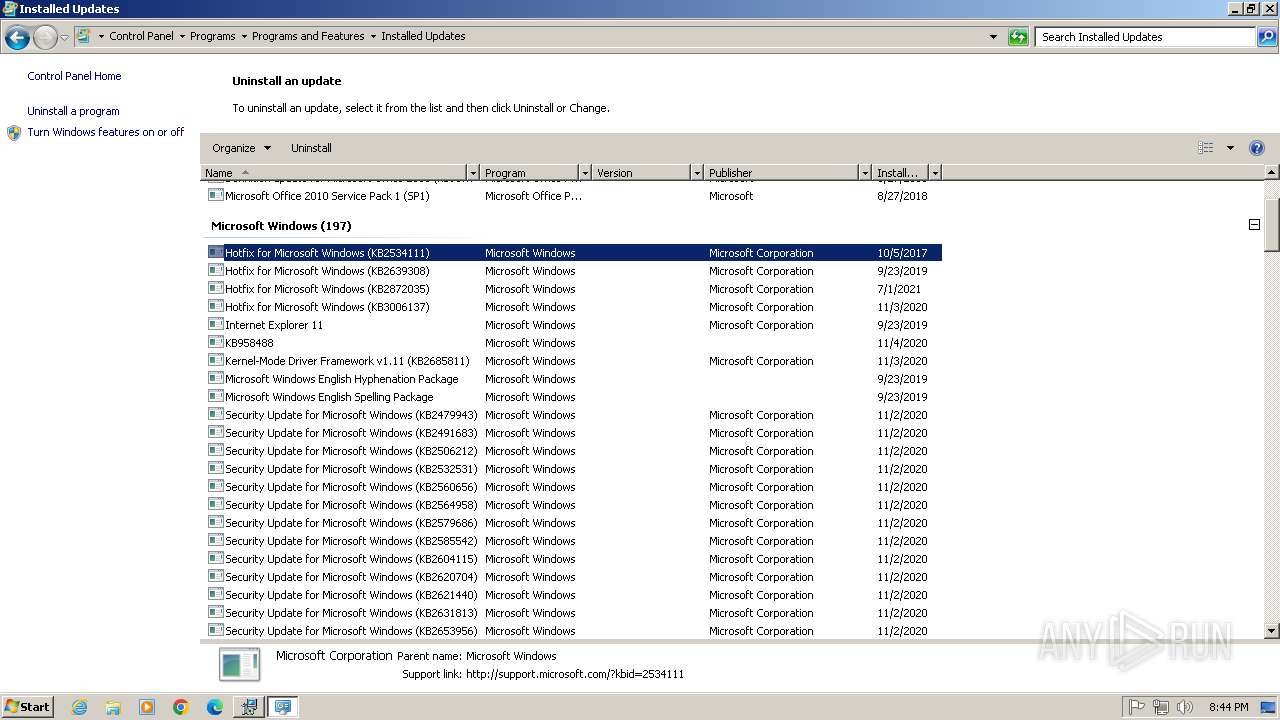Sort by the Name column header

tap(334, 173)
